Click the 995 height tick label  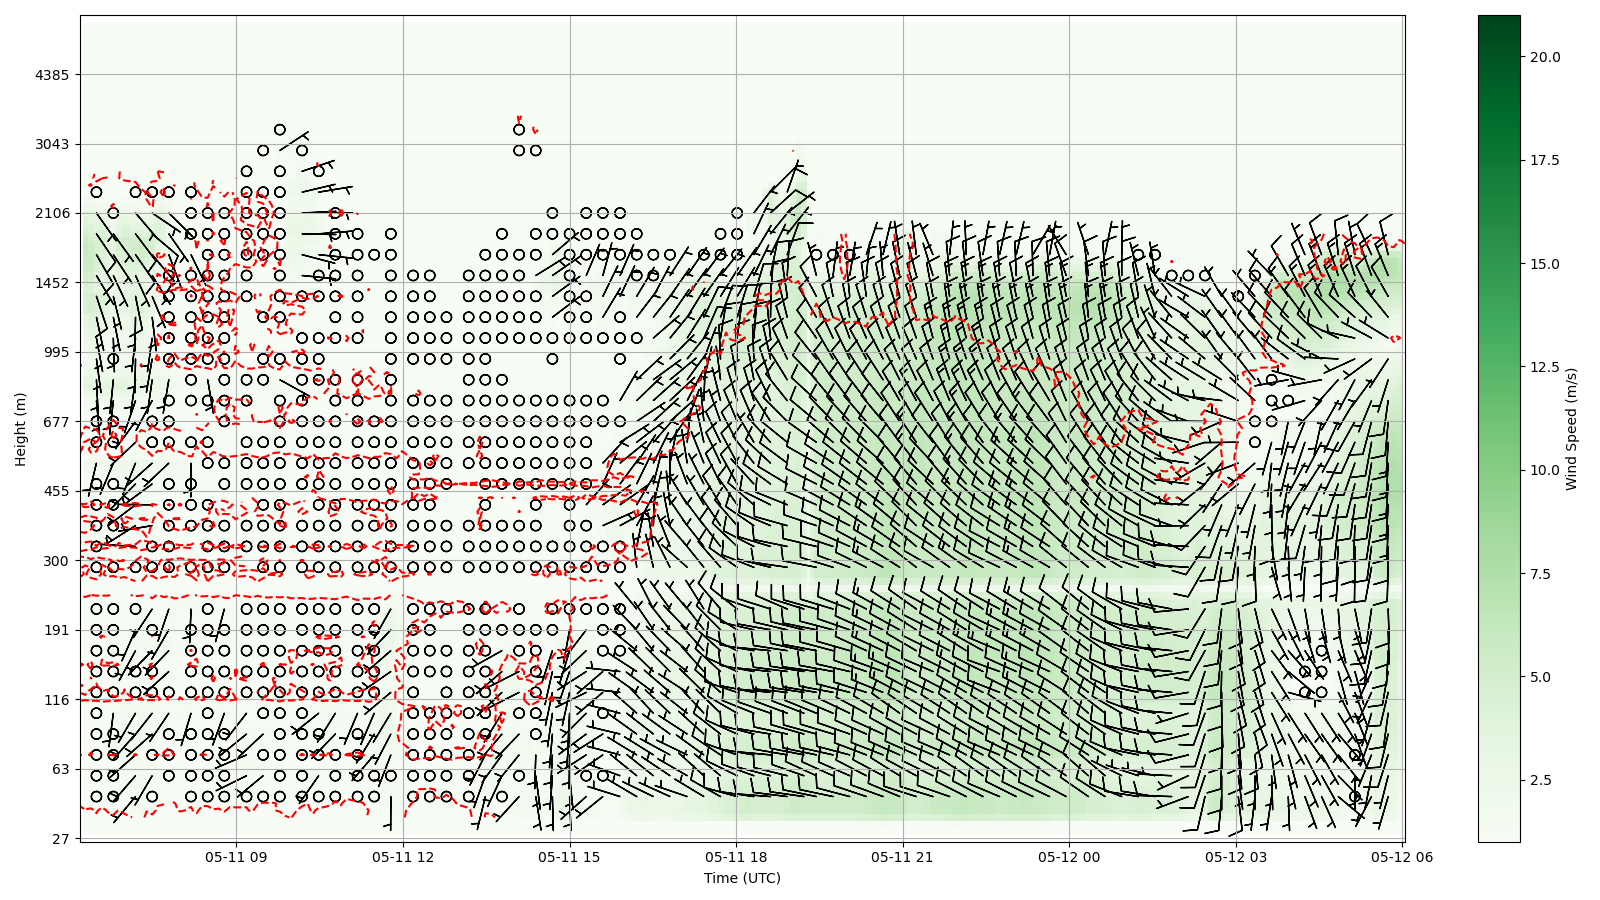56,352
